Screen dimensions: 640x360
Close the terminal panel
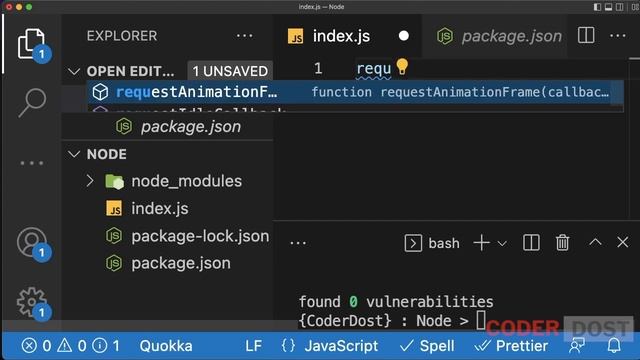(x=623, y=242)
